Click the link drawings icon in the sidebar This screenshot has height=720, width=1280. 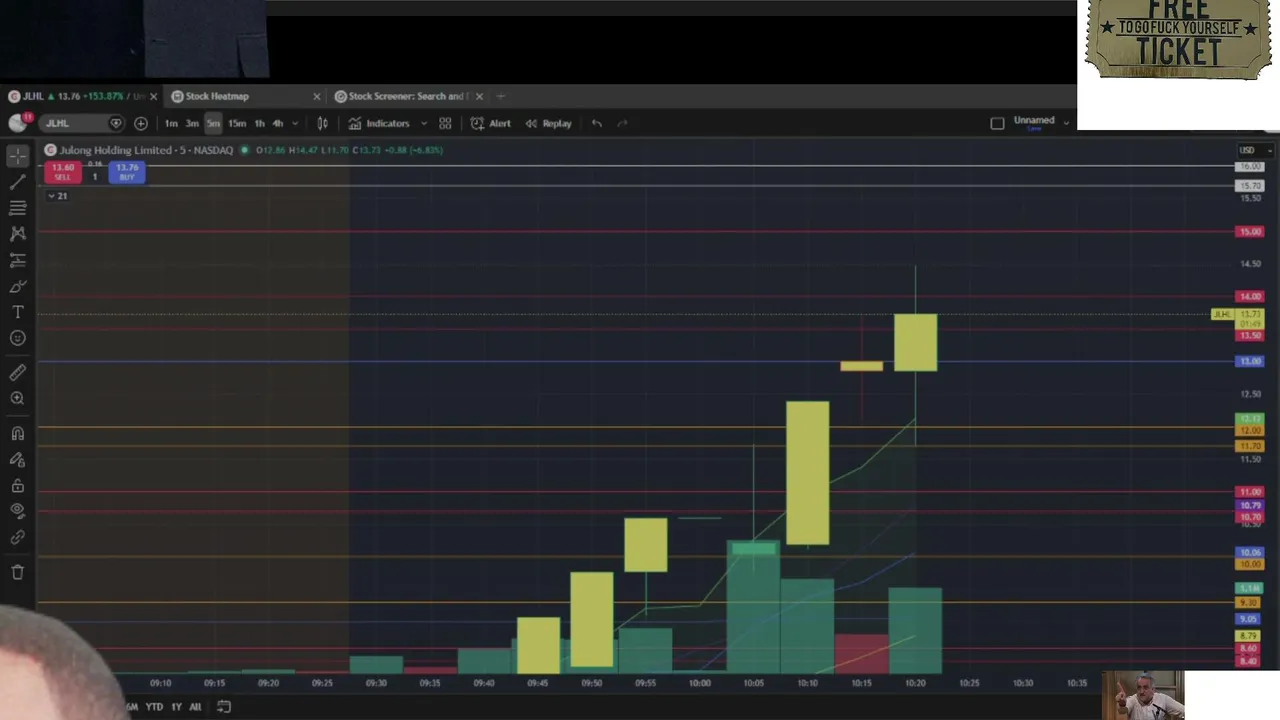17,537
